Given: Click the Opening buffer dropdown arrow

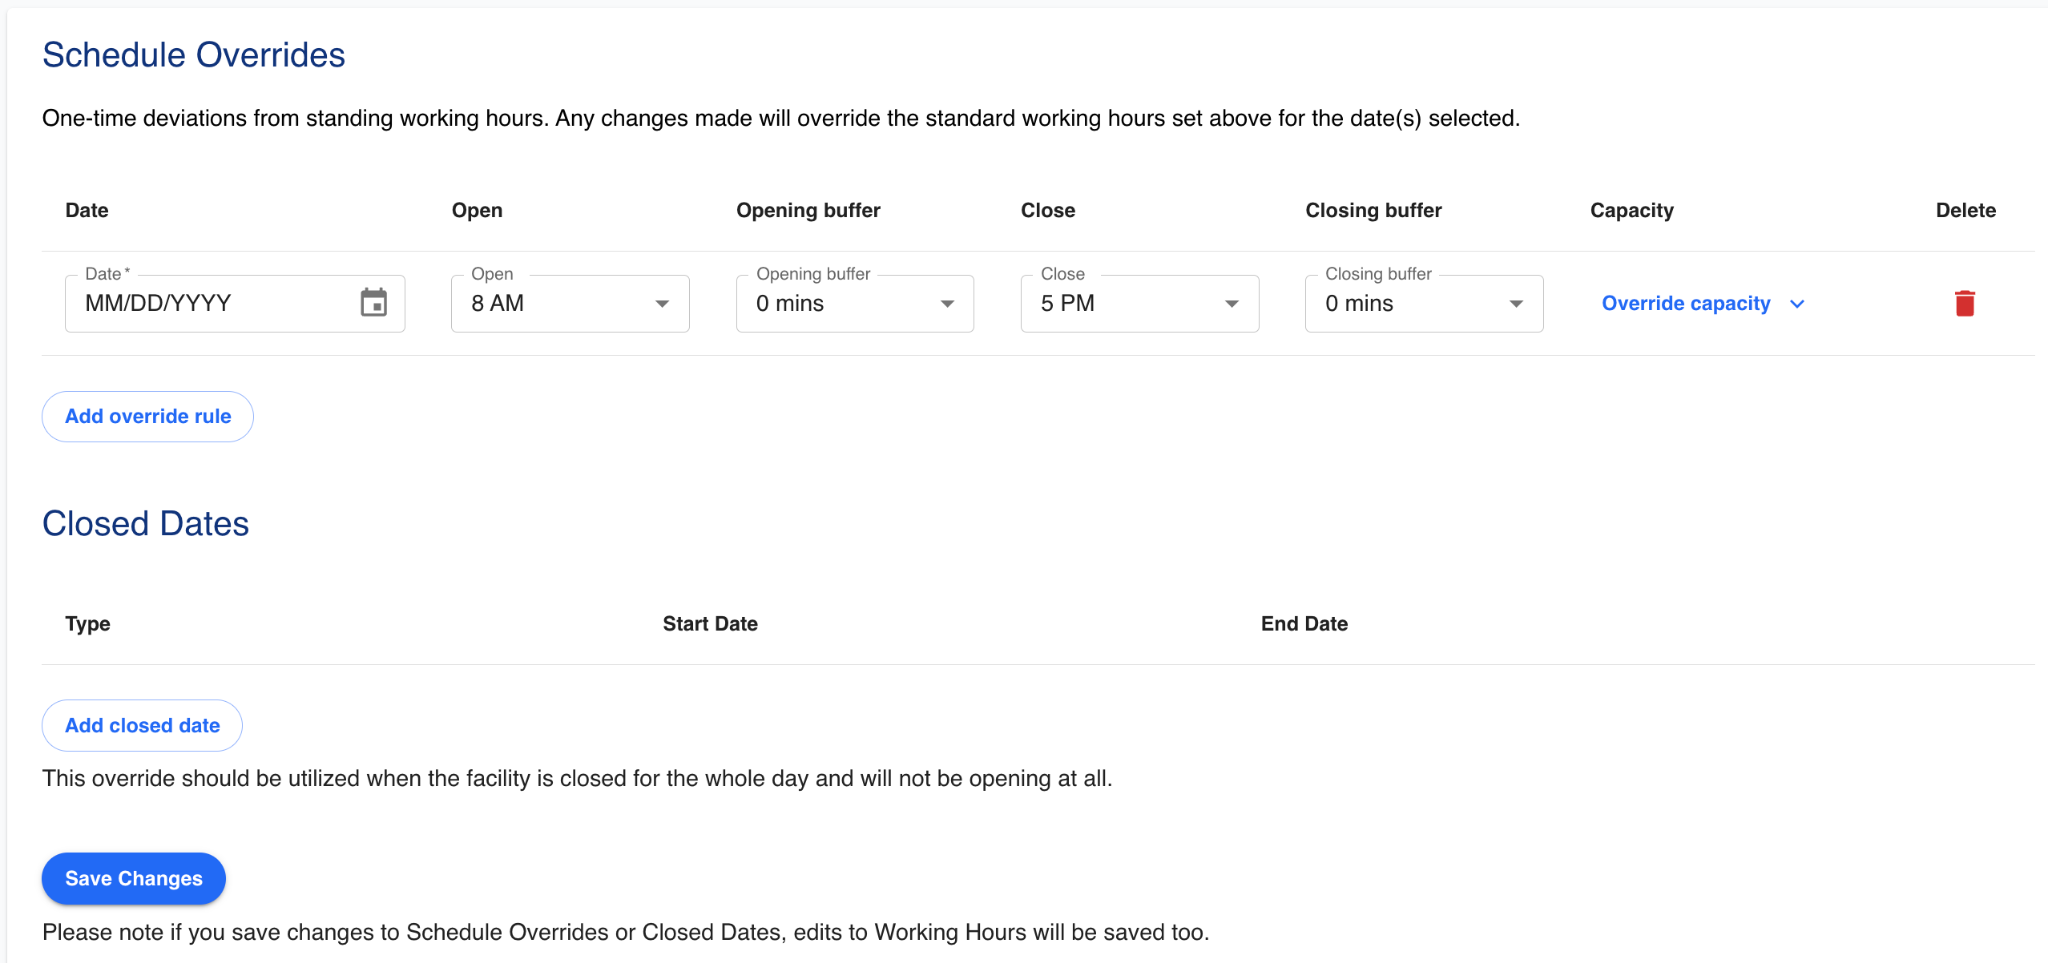Looking at the screenshot, I should tap(947, 304).
